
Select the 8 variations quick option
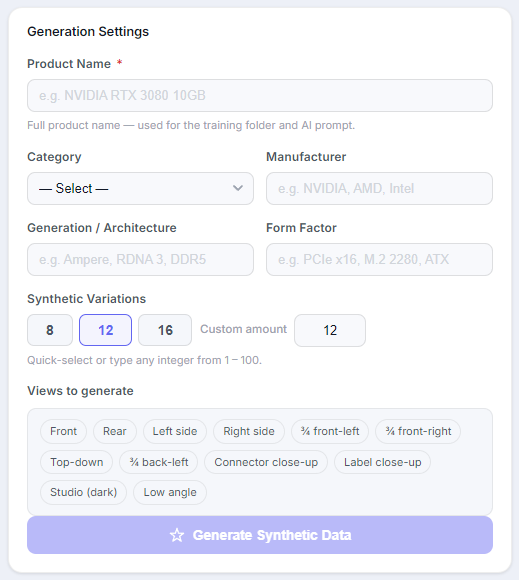(x=50, y=330)
